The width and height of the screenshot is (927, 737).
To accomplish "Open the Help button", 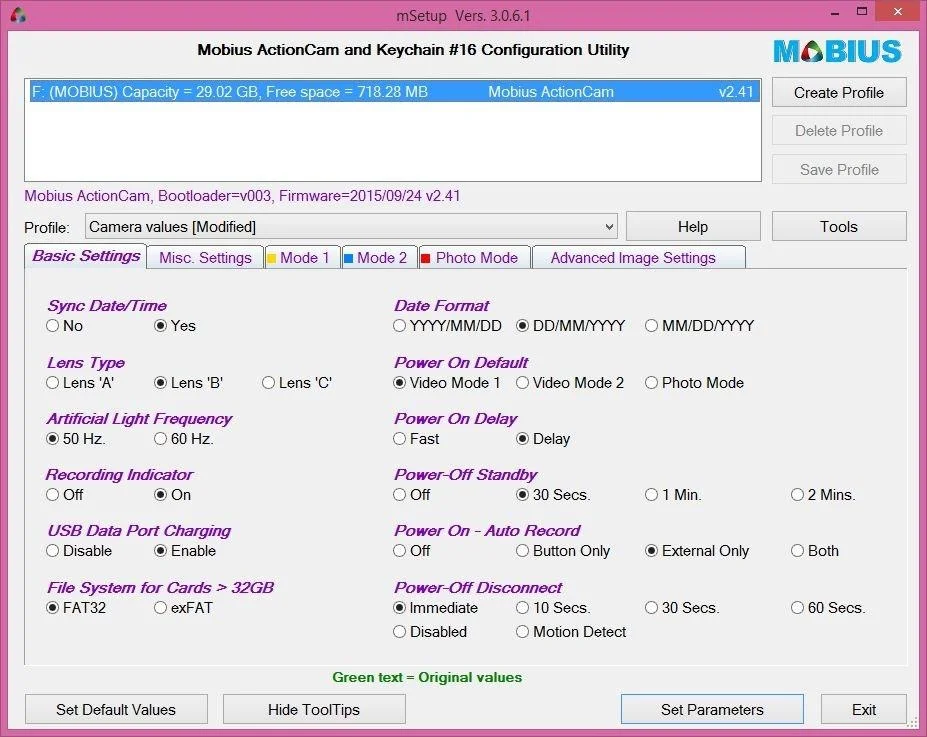I will 693,227.
